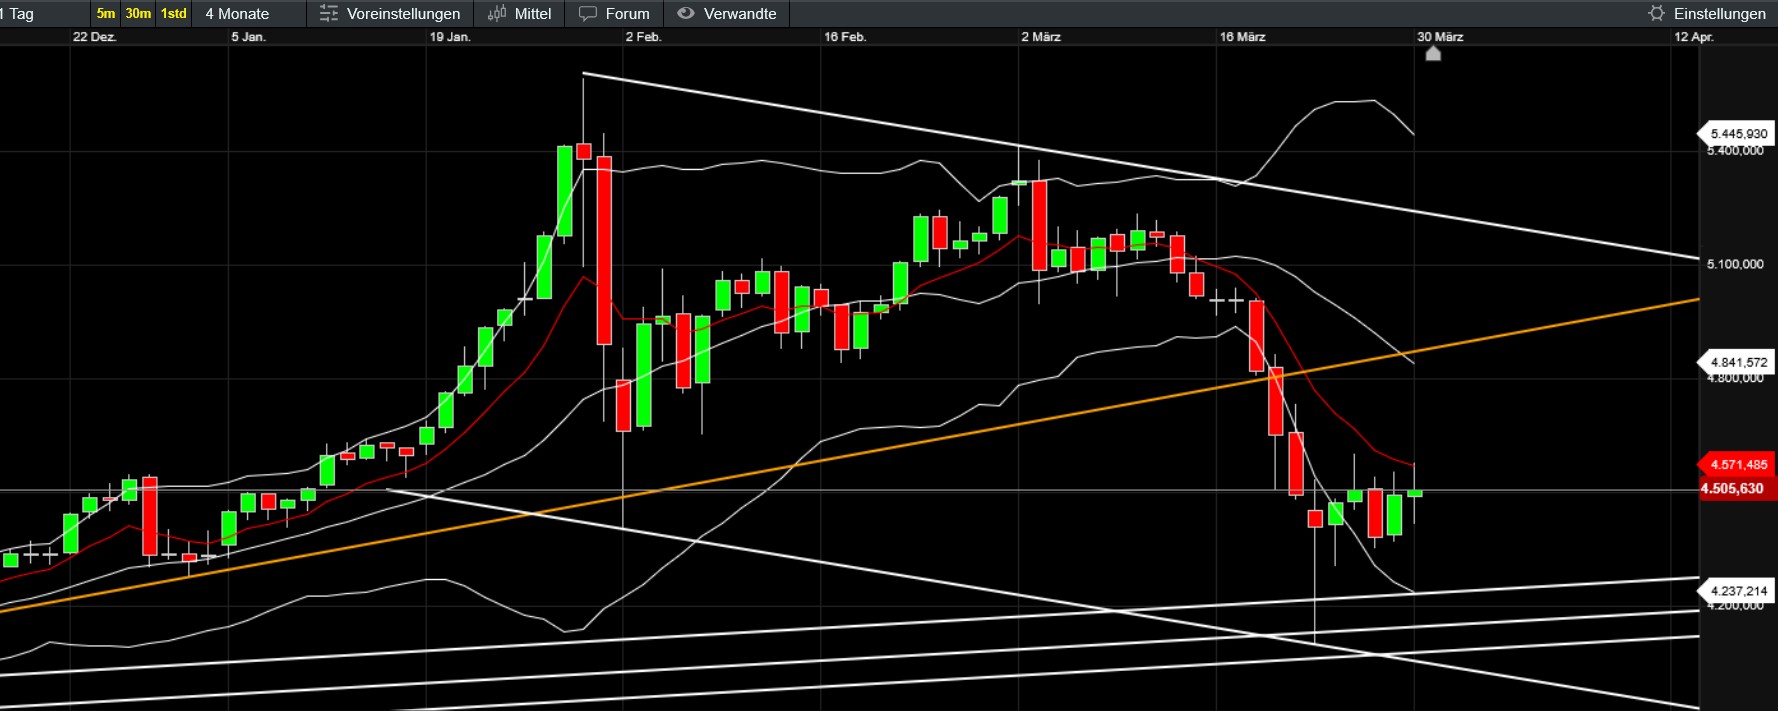Click the 12 Apr. date on time axis
1778x711 pixels.
1694,37
